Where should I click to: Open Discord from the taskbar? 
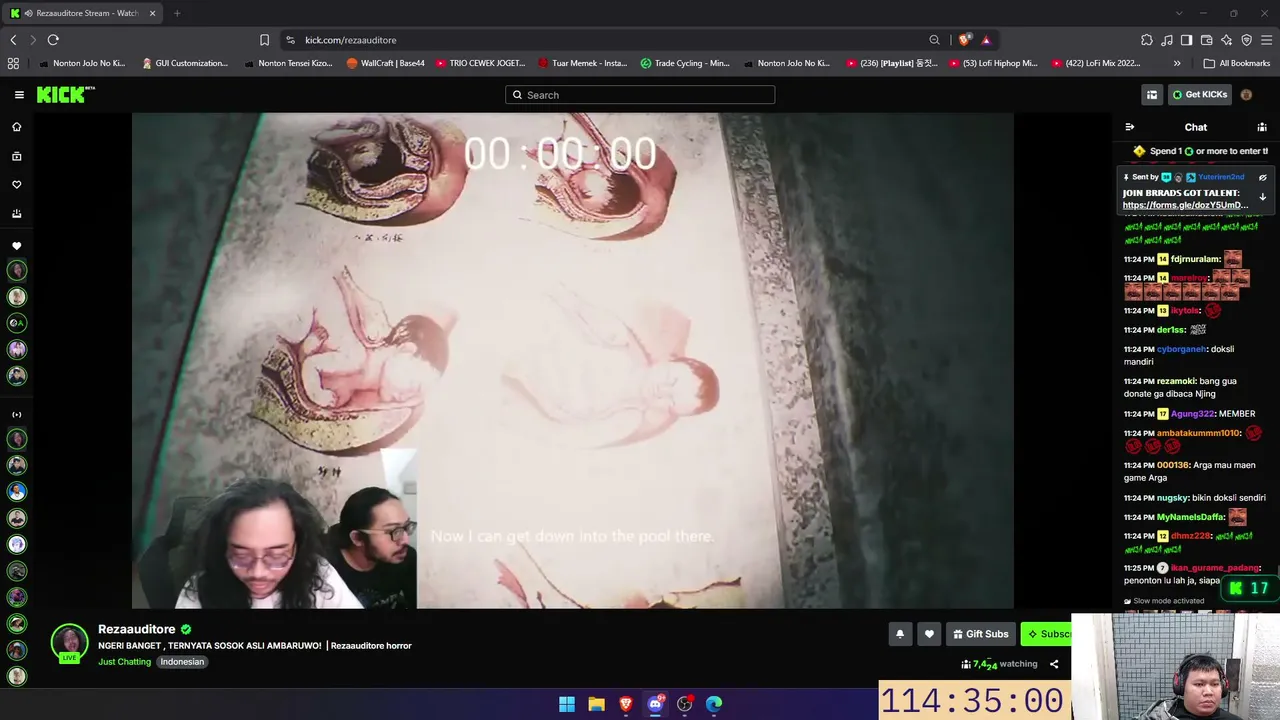655,704
